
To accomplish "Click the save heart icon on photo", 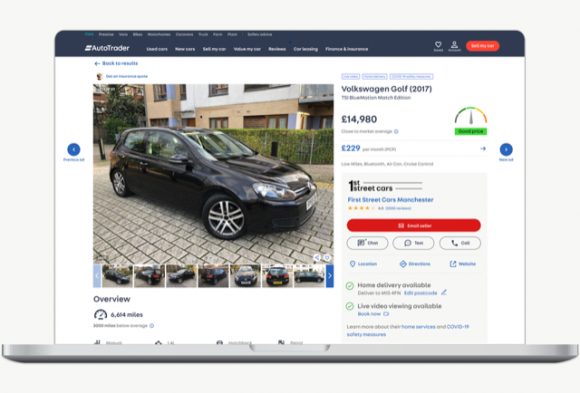I will [x=327, y=258].
